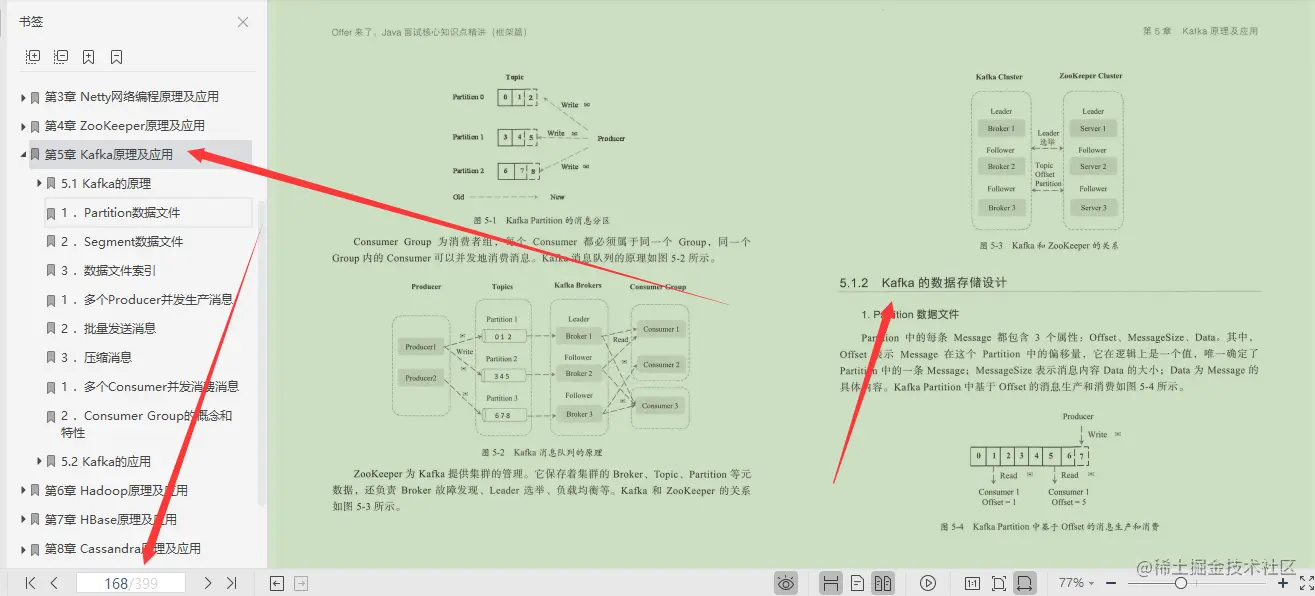Expand the 第3章 Netty网络编程原理及应用 chapter

point(23,98)
